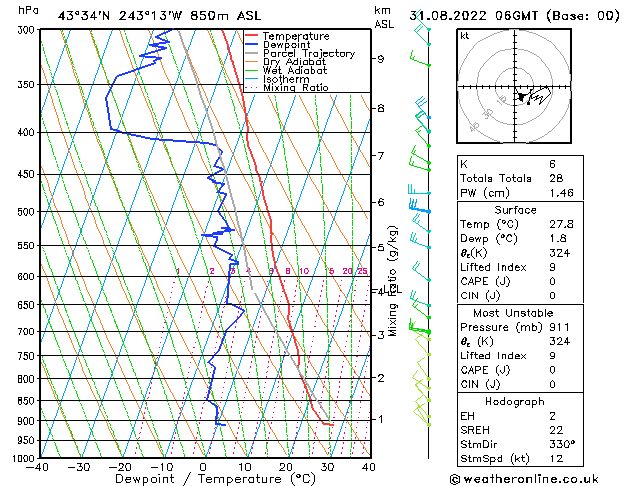Click the '−40' temperature axis label

(37, 467)
